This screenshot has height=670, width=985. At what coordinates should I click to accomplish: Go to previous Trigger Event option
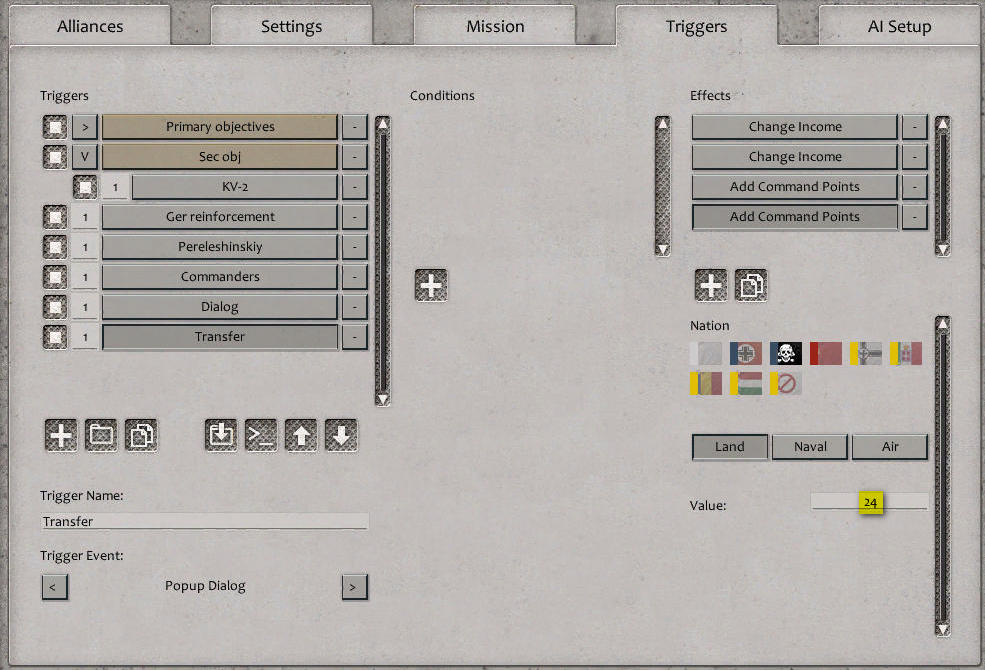(55, 587)
